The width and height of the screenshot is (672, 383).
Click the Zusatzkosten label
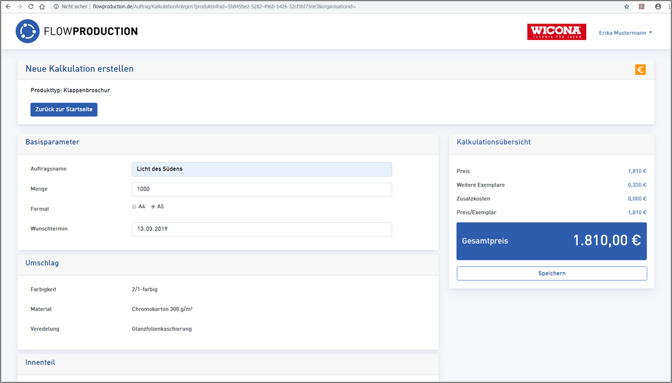coord(473,199)
